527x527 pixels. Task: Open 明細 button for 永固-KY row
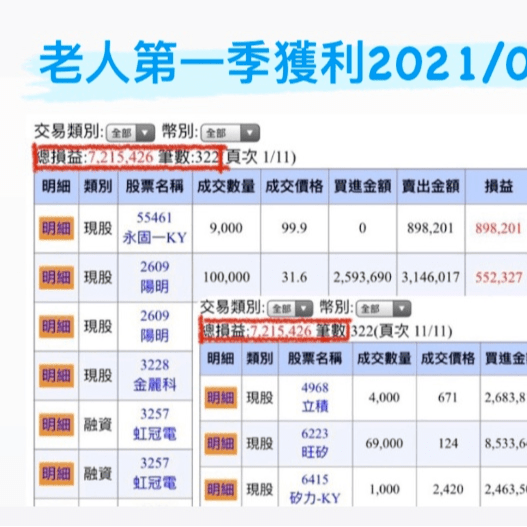pos(56,229)
